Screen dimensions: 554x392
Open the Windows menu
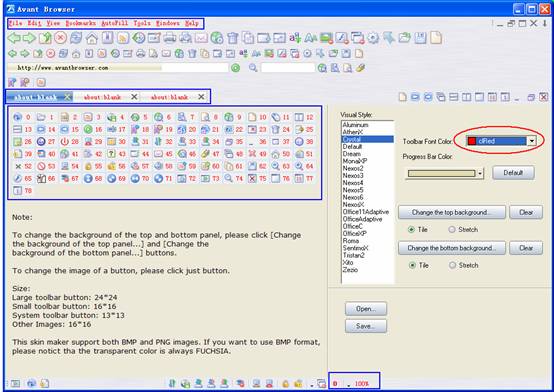point(168,23)
